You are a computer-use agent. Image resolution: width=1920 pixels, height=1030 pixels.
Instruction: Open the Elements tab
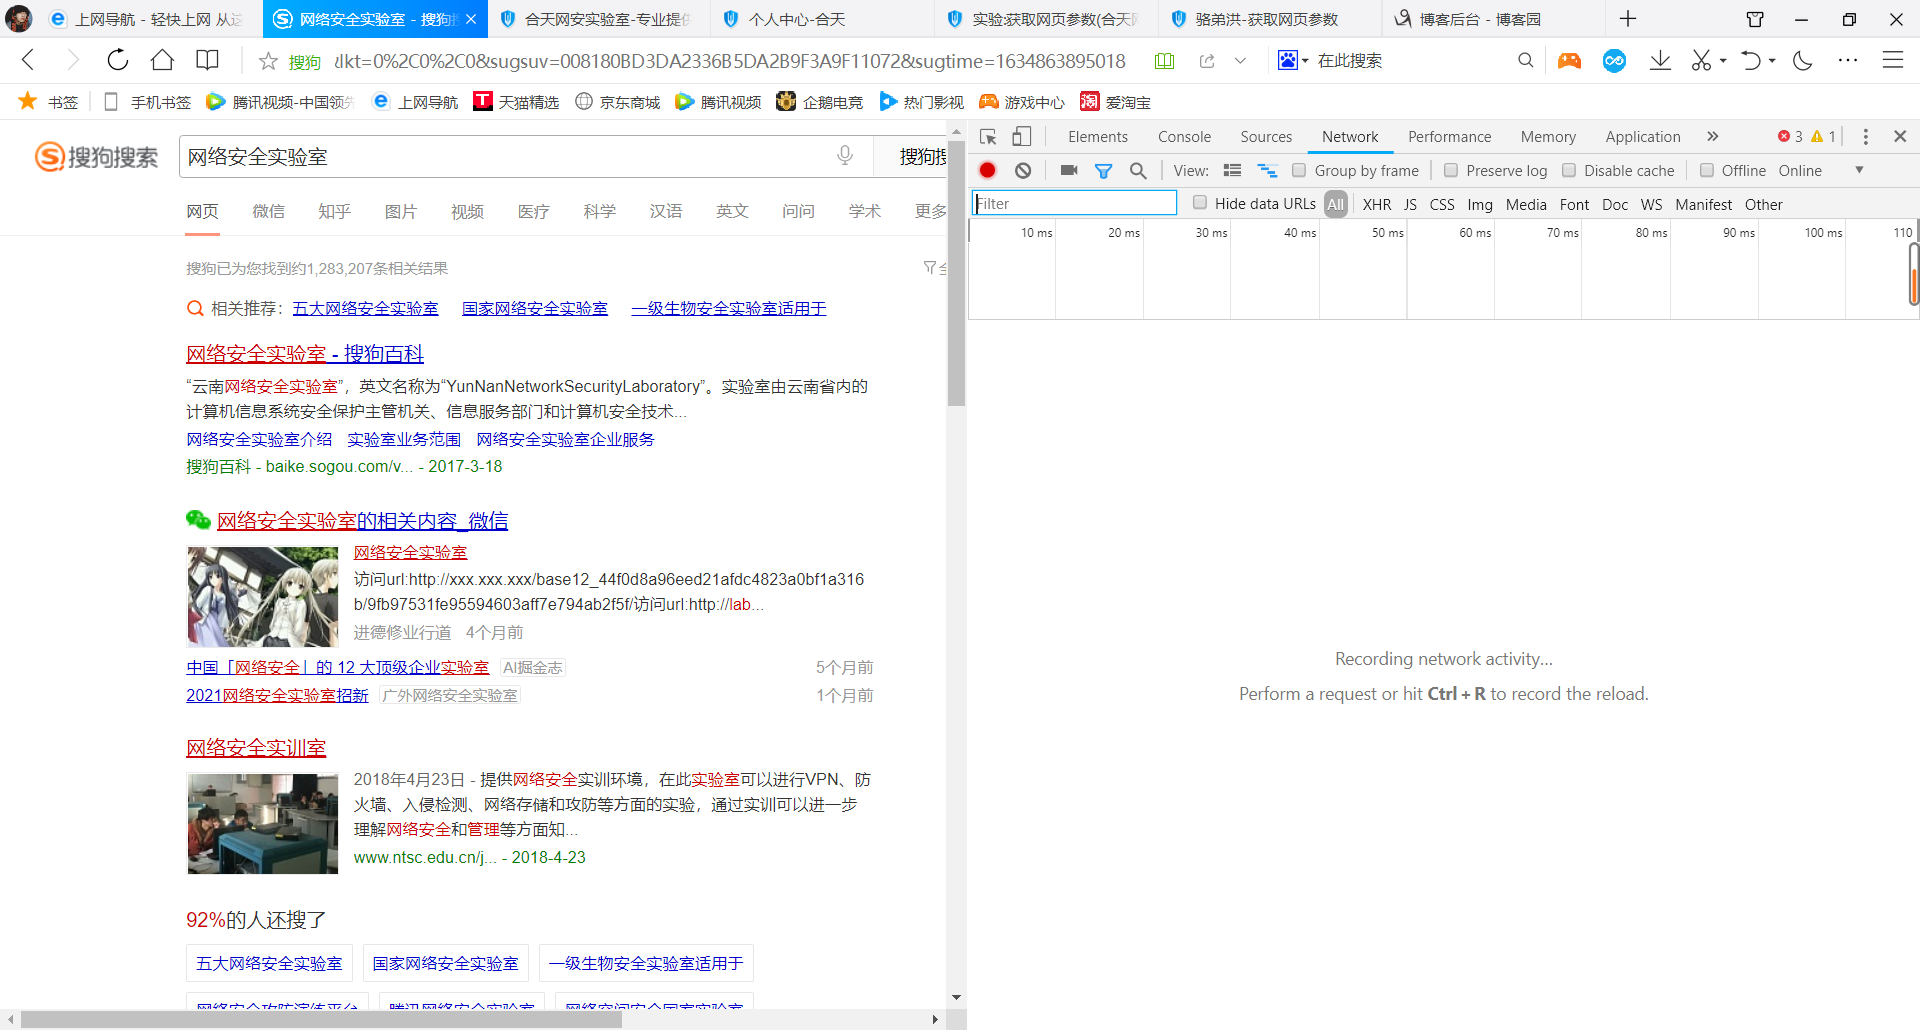point(1097,137)
